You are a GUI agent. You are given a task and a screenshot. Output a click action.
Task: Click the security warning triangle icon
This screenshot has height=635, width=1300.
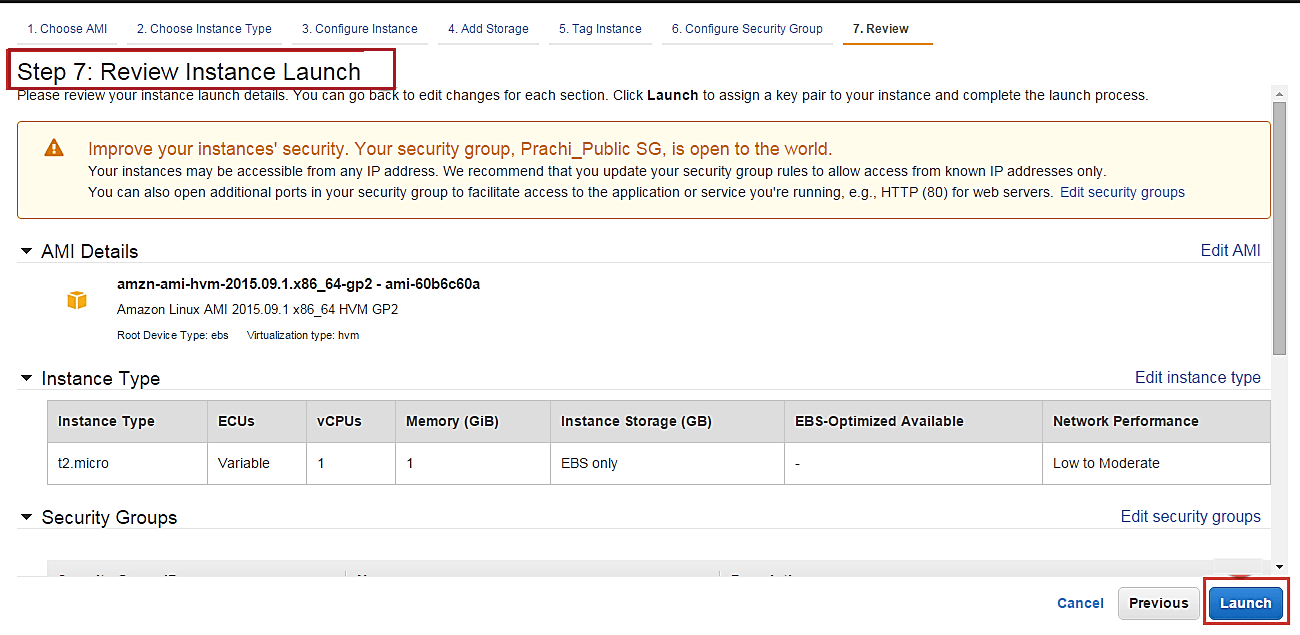click(54, 149)
